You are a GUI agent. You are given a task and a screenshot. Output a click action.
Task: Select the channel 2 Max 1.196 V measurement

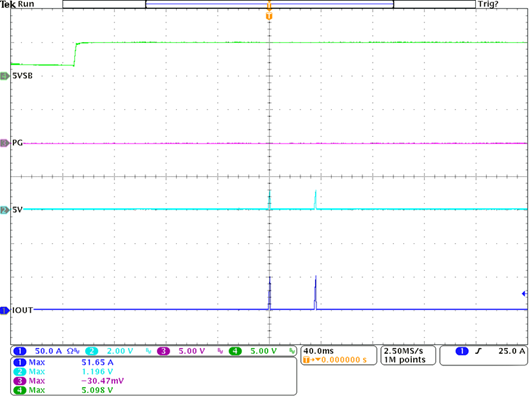63,372
